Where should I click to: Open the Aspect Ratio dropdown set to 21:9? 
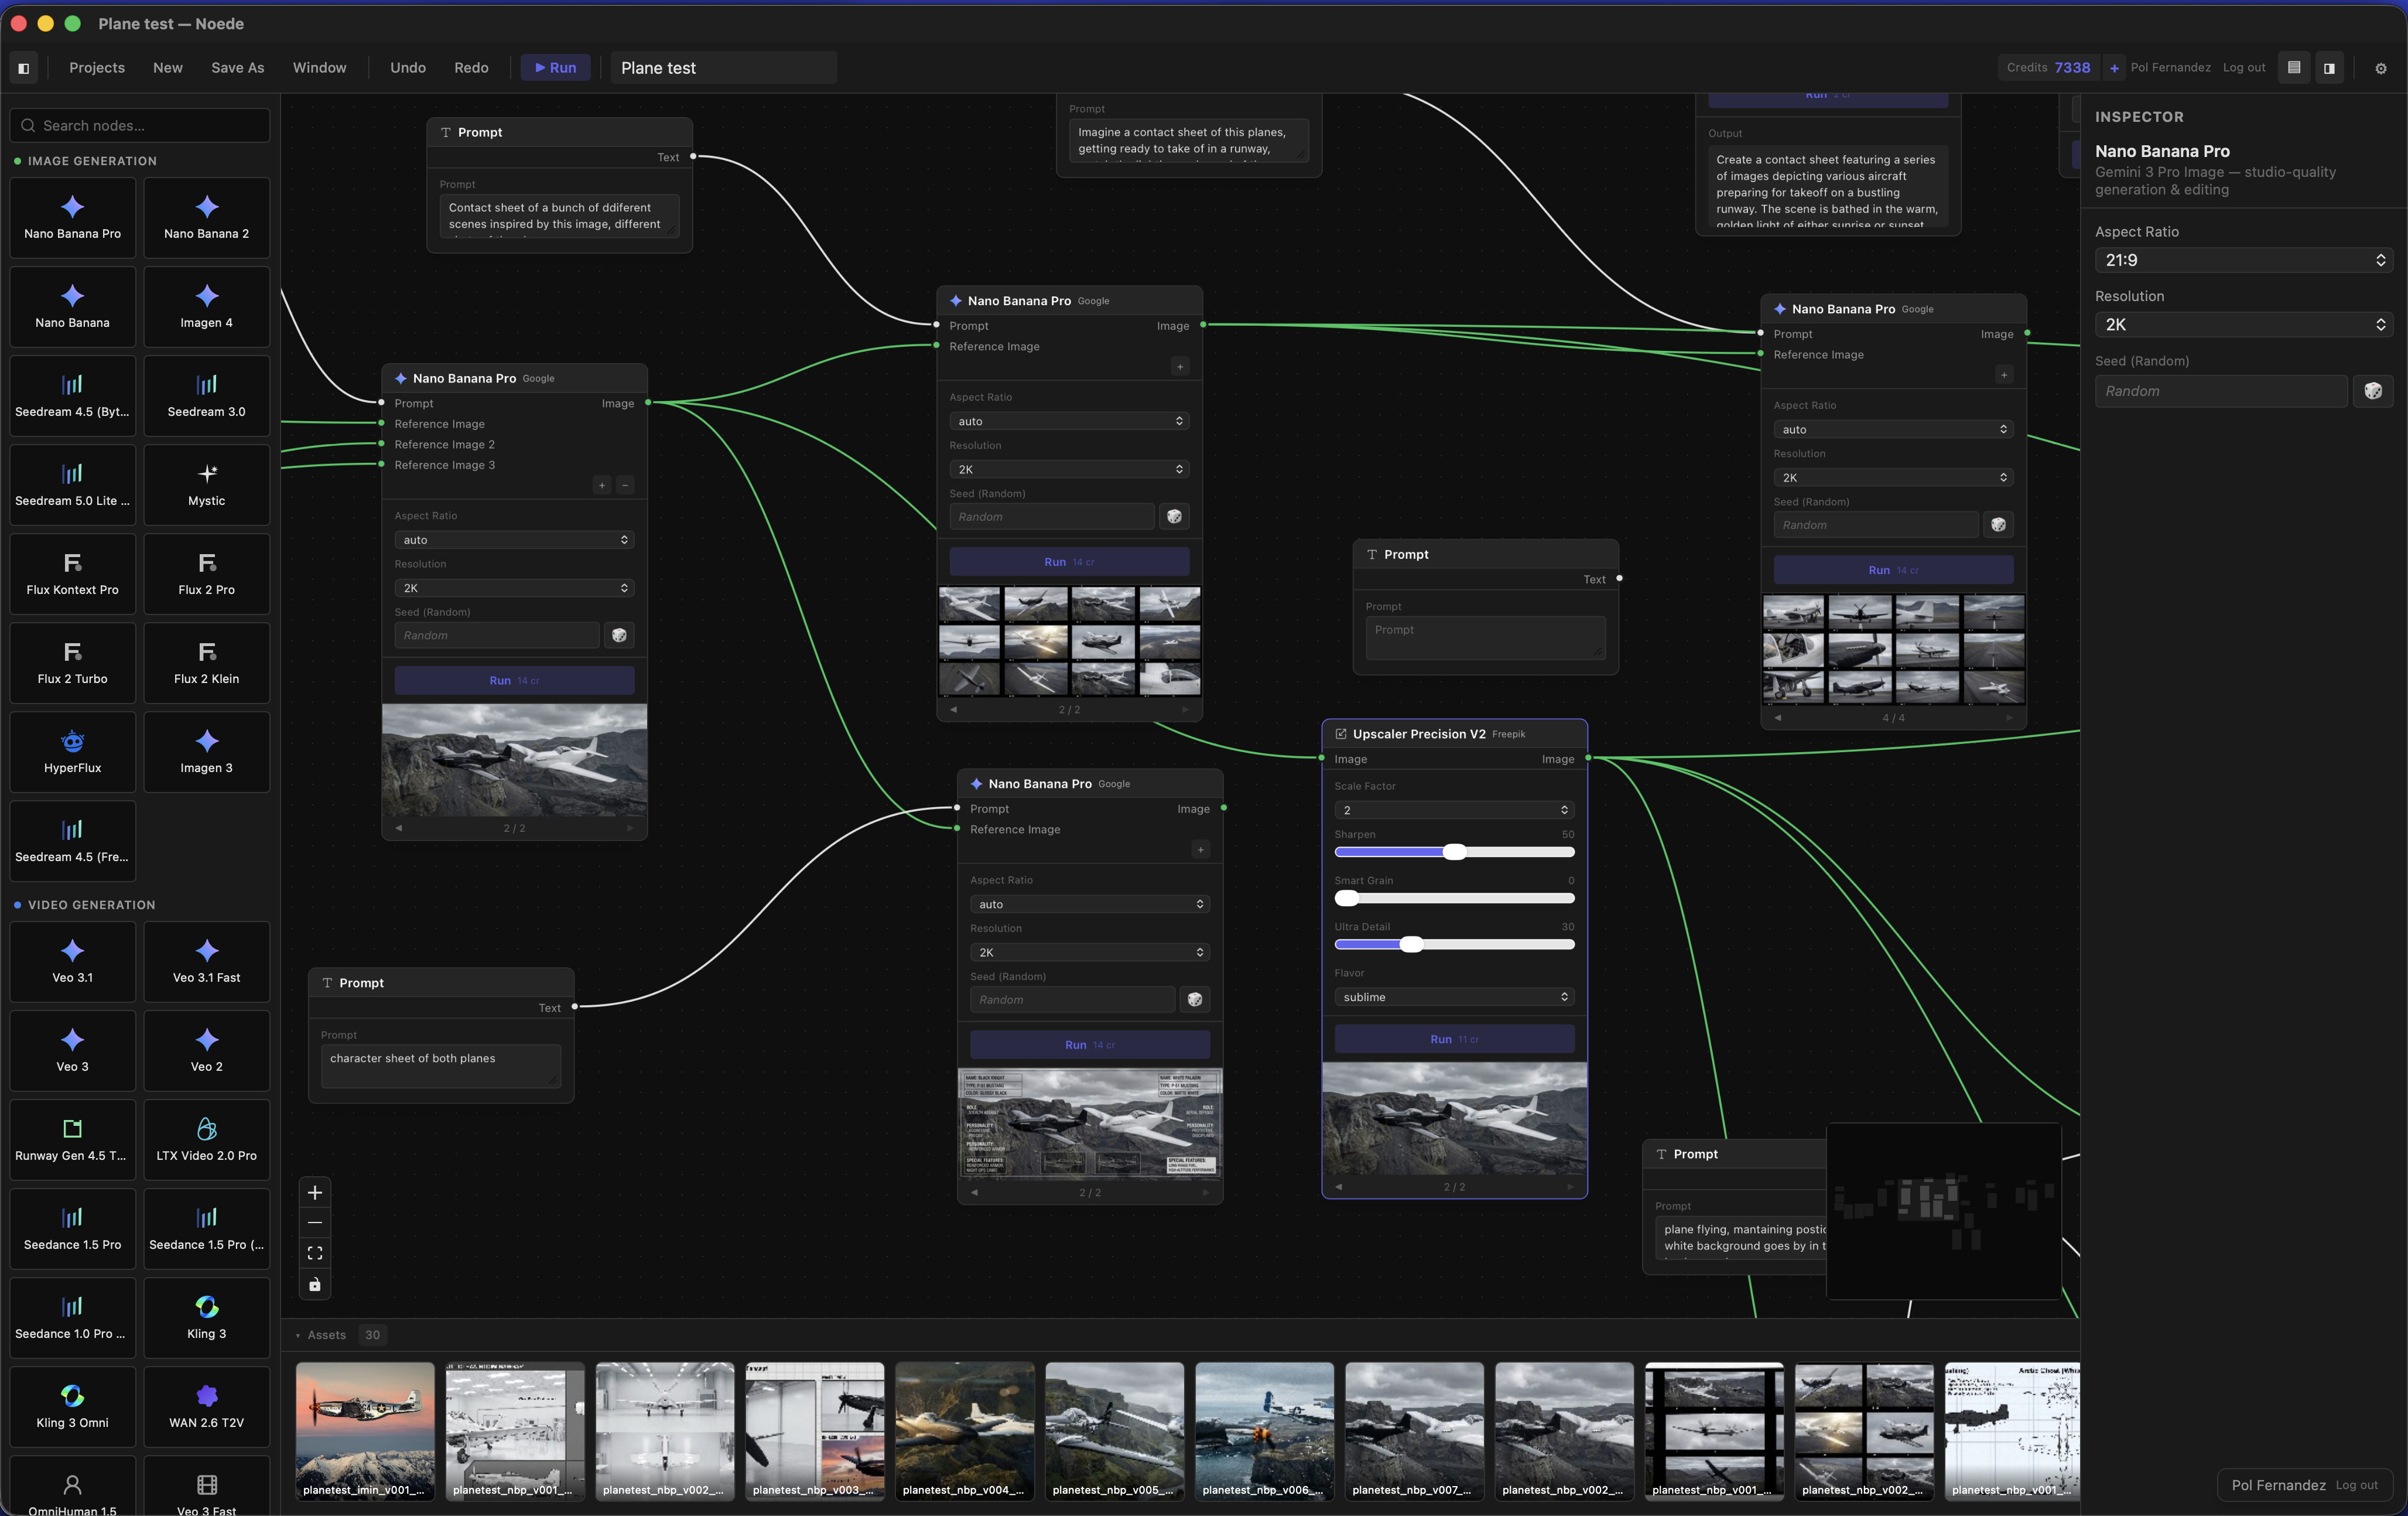coord(2243,260)
